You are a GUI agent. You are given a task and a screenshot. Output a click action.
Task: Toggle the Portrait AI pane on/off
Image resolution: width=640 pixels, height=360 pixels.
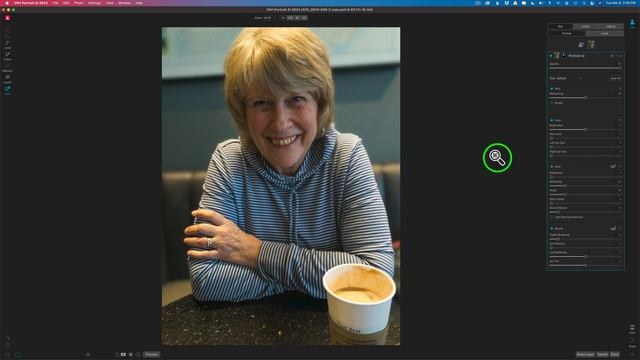click(x=551, y=56)
